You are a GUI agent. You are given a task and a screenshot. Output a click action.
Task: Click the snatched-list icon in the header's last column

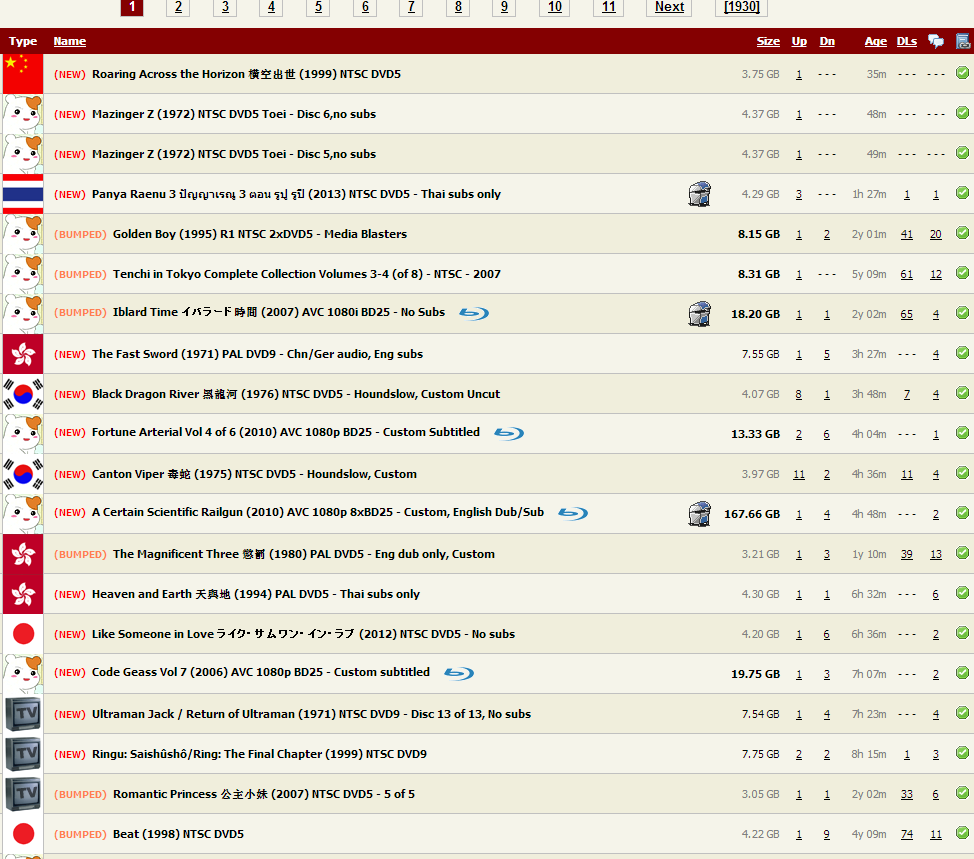coord(963,41)
